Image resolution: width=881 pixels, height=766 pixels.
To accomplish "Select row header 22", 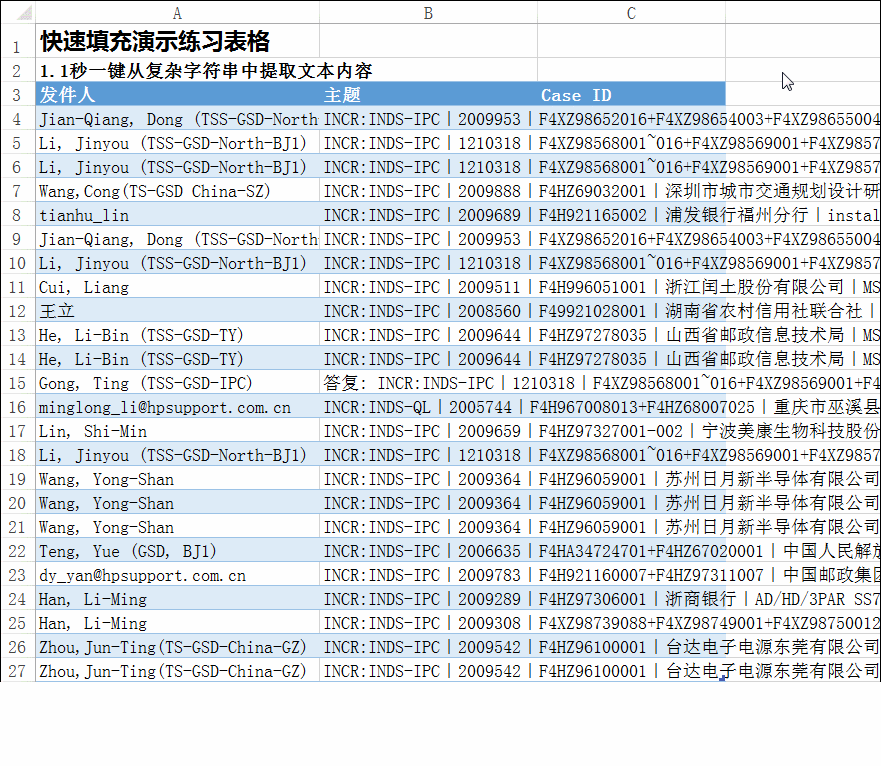I will pos(17,551).
